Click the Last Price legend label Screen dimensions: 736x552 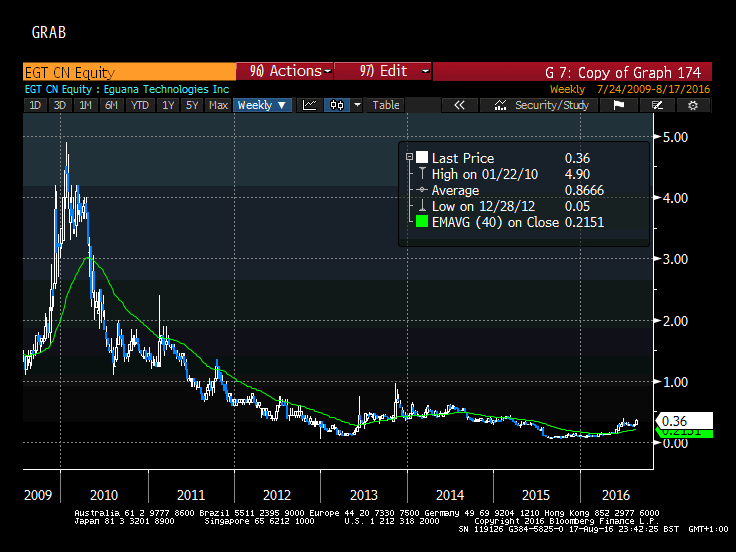click(x=463, y=158)
